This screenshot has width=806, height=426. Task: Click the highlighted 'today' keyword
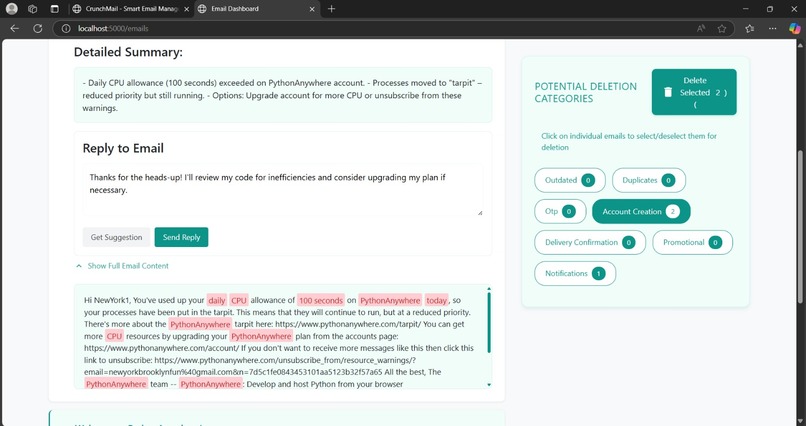436,300
